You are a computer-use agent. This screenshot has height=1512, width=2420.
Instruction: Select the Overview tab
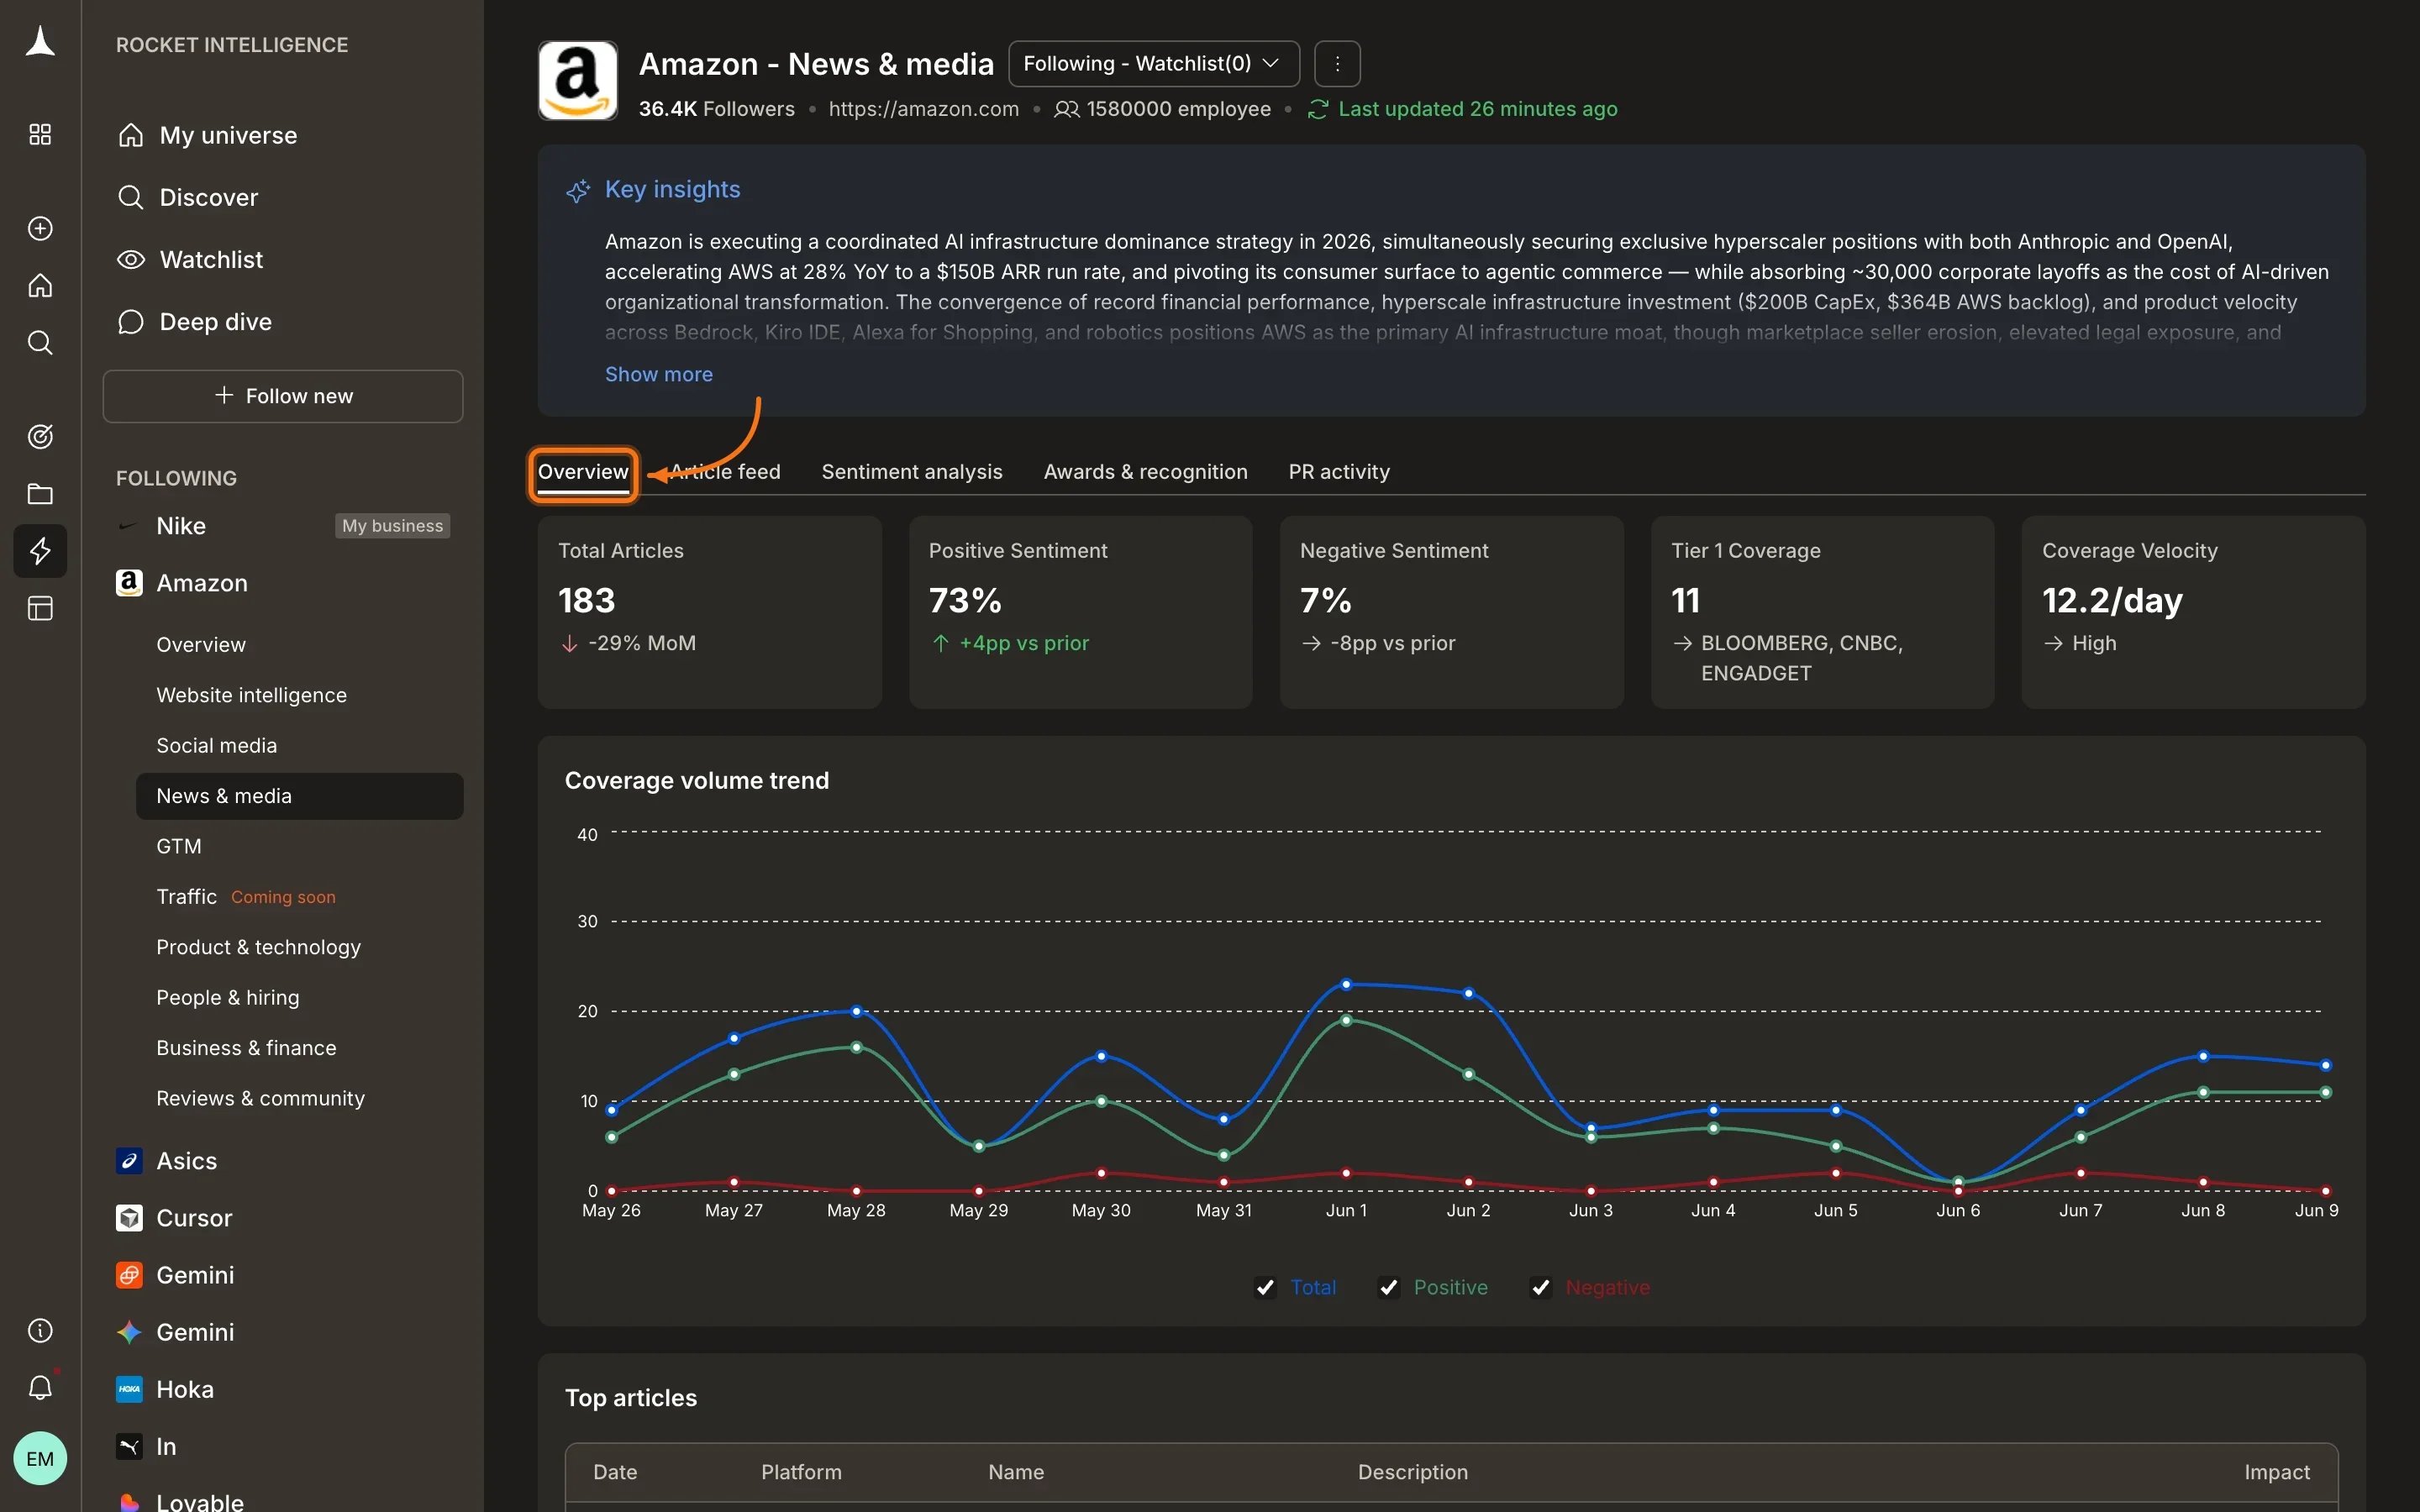[x=583, y=472]
